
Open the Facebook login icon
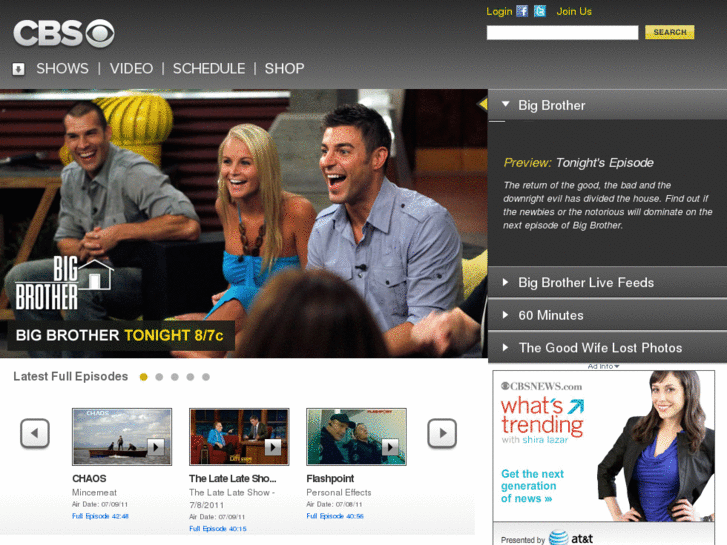522,11
